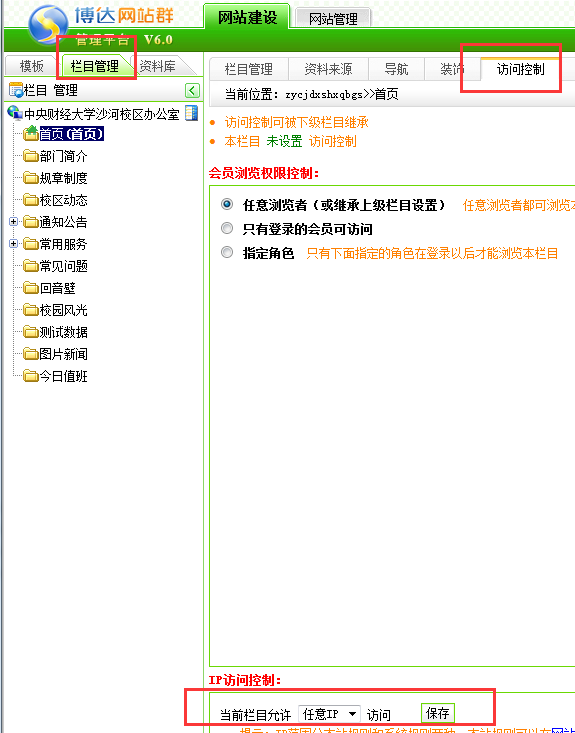Select 只有登录的会员可访问 radio option

pos(227,228)
